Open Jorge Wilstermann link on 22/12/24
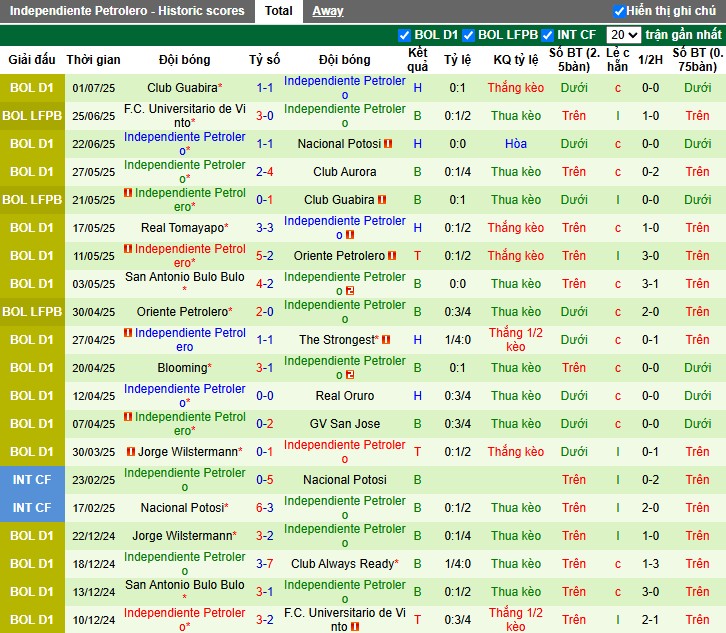Image resolution: width=726 pixels, height=633 pixels. [182, 536]
